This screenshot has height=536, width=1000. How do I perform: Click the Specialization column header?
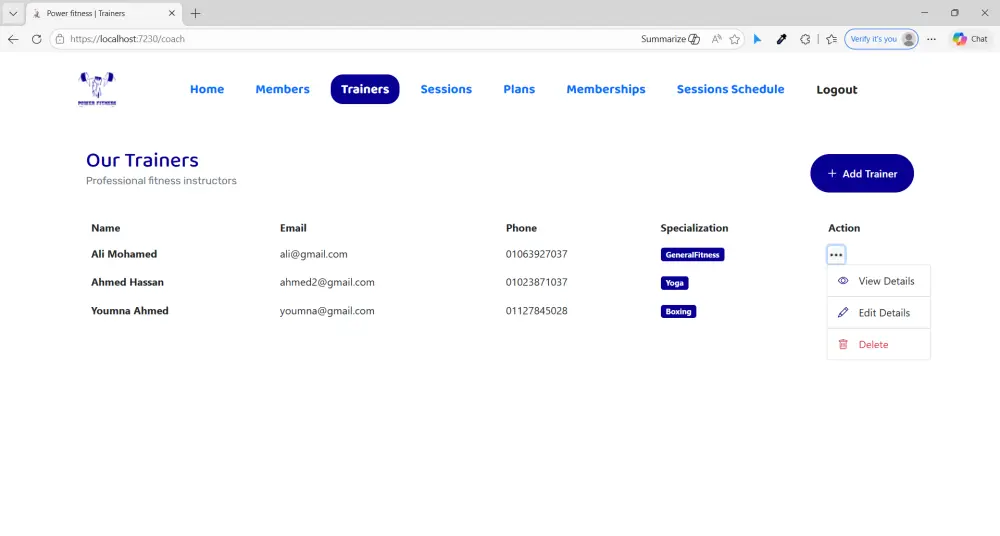(x=694, y=228)
